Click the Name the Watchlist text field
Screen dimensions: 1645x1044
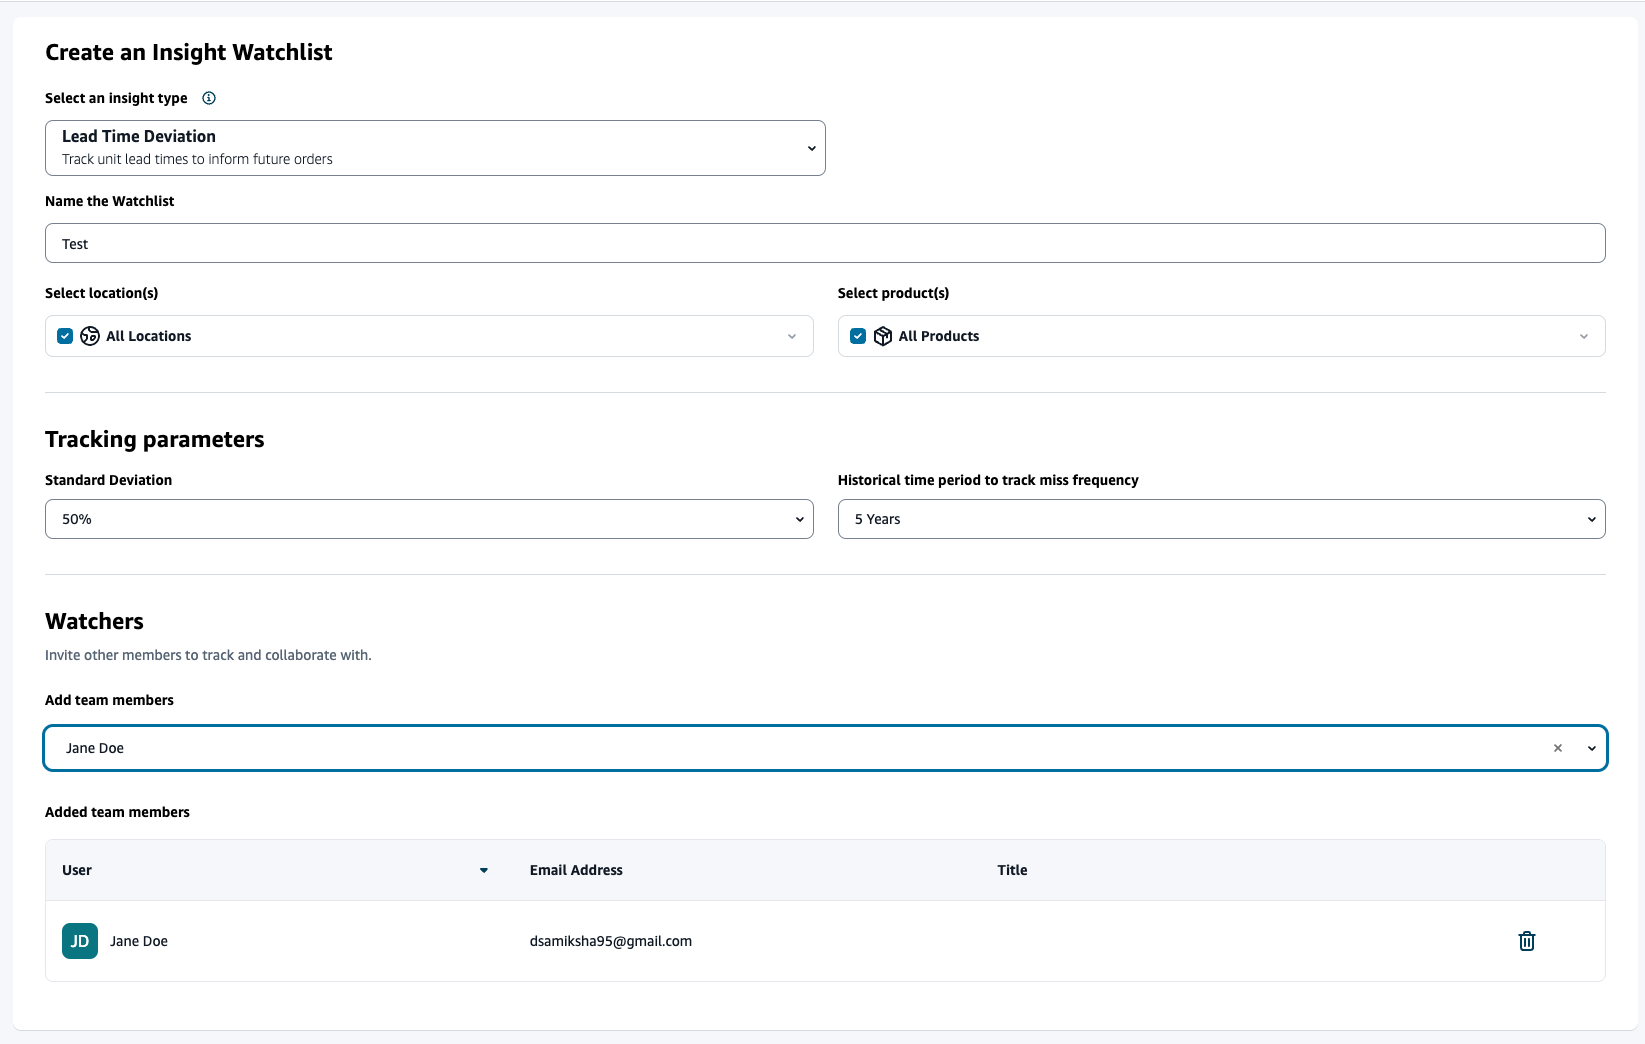824,243
